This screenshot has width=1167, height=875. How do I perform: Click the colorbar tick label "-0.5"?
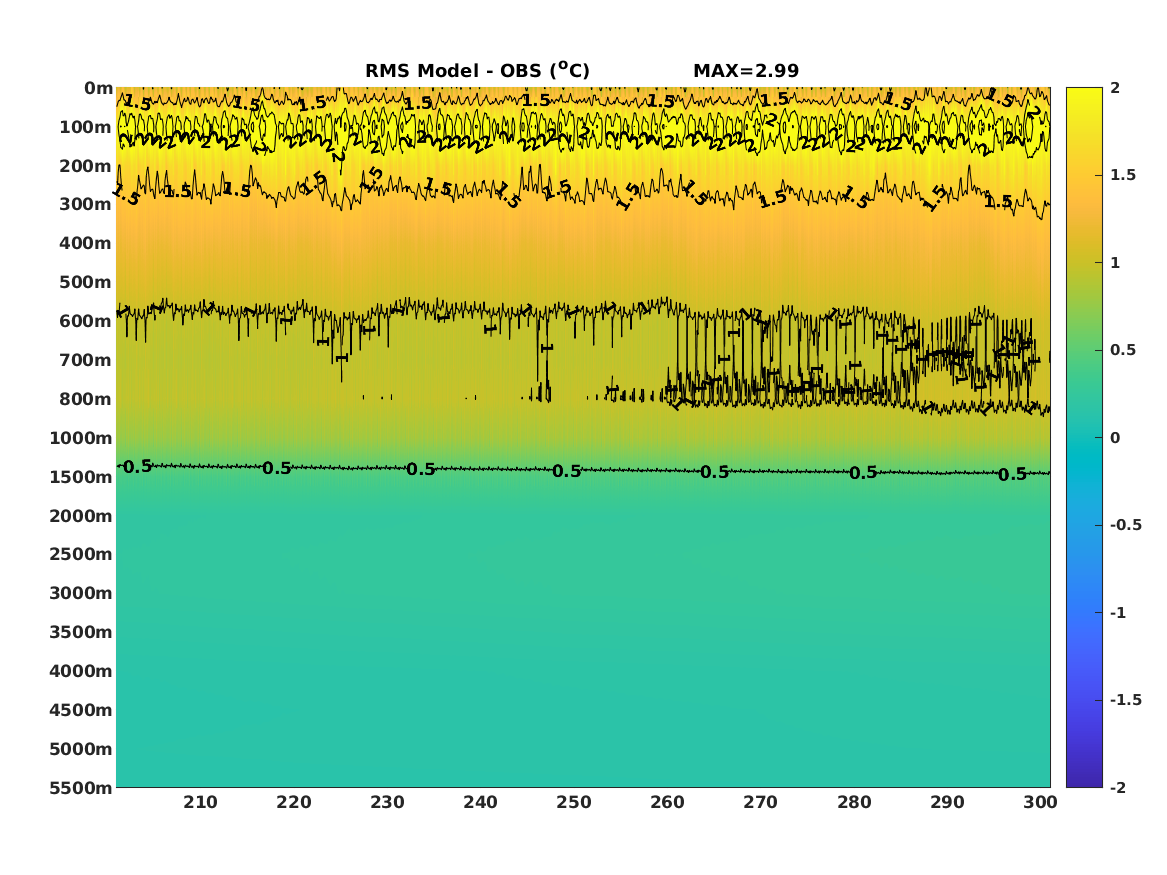coord(1125,525)
